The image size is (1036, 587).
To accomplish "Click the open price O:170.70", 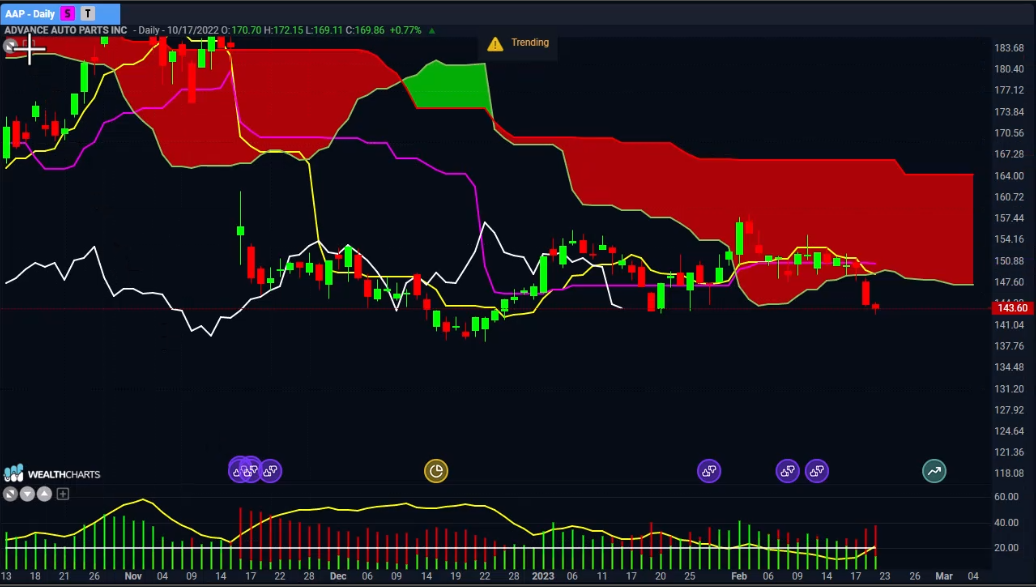I will (x=241, y=30).
